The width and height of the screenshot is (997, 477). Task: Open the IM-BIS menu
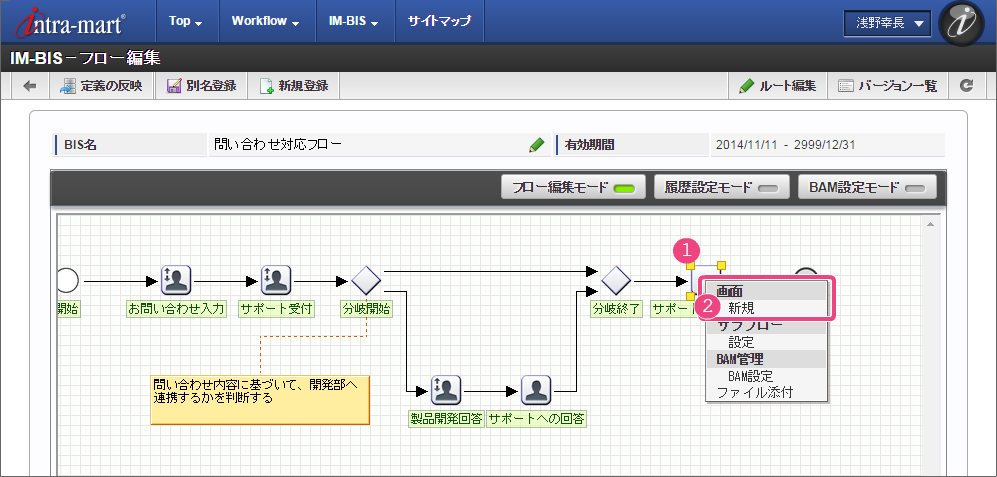coord(354,22)
